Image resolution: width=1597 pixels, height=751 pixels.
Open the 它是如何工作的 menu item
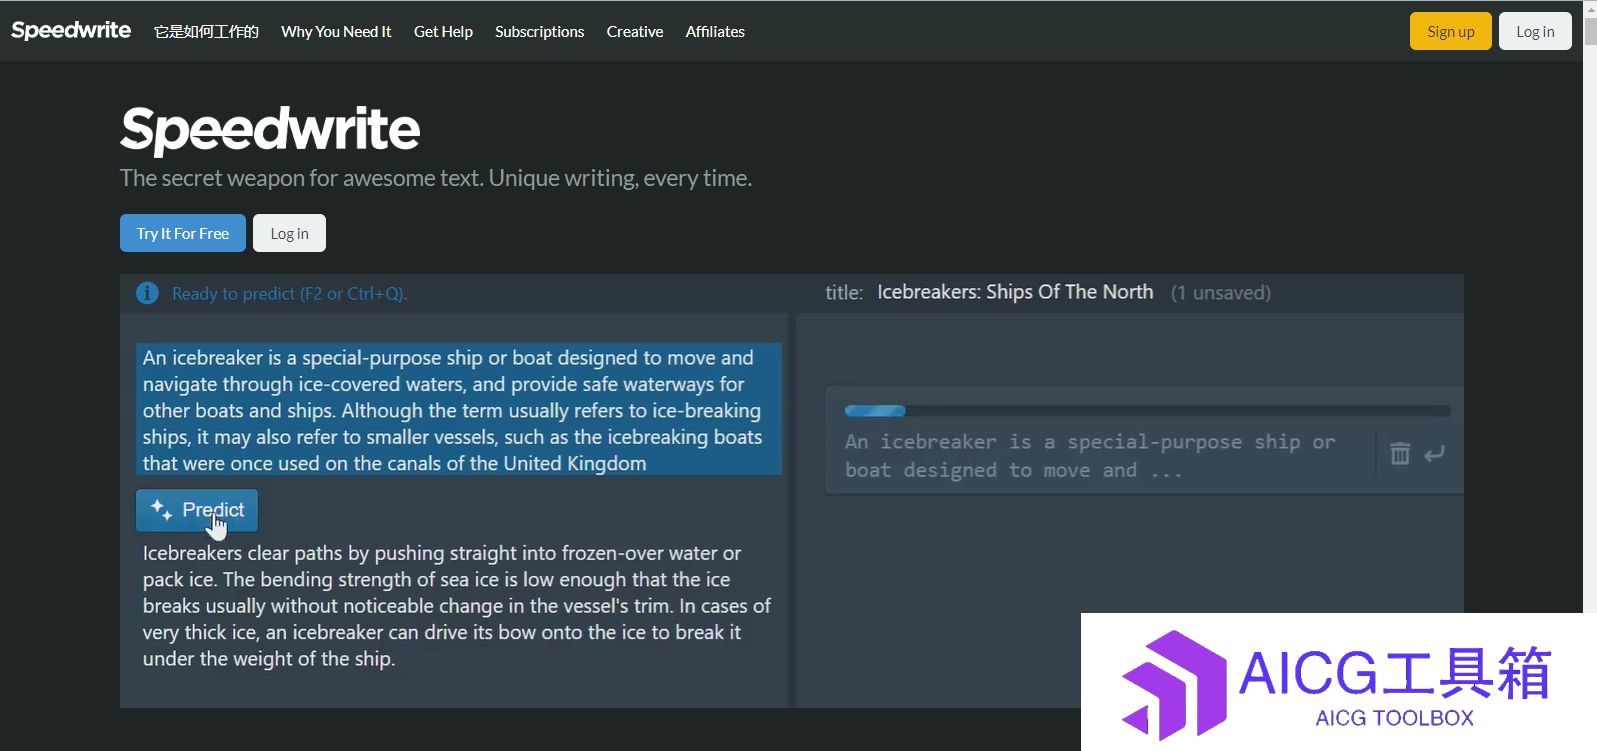(x=206, y=31)
